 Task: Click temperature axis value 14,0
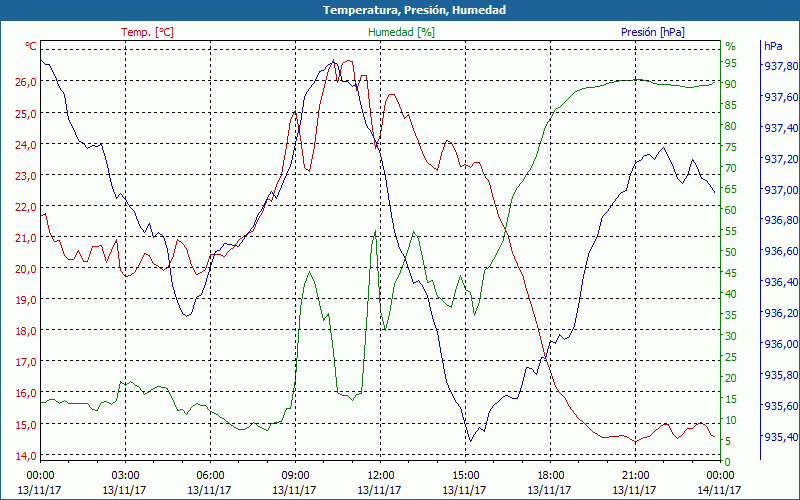click(x=27, y=456)
